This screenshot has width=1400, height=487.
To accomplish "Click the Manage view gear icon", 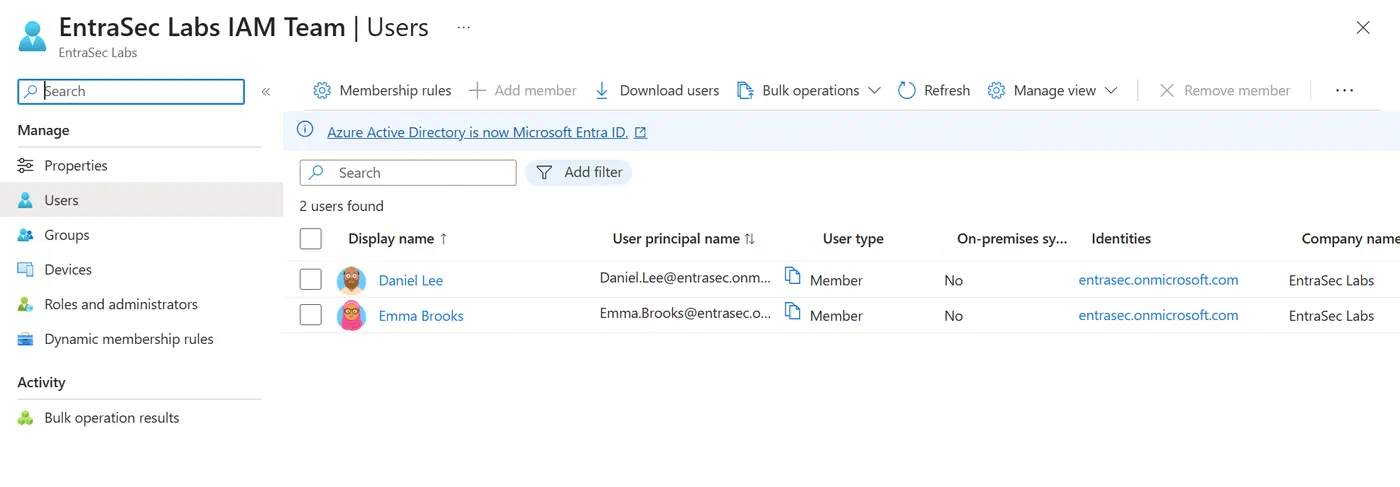I will (x=996, y=90).
